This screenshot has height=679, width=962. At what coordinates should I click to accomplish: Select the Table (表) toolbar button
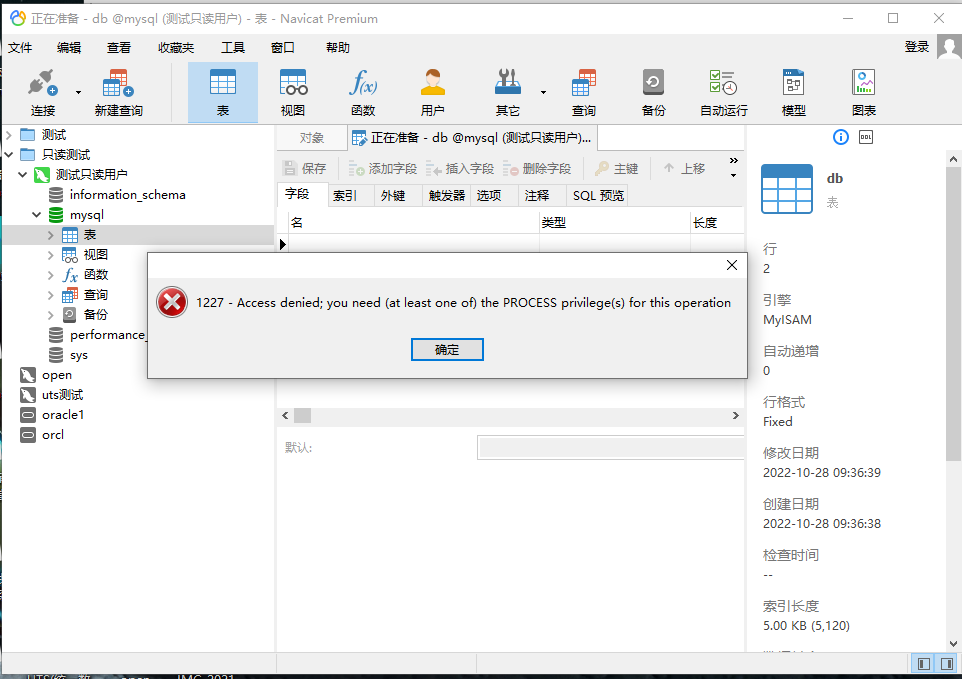223,92
